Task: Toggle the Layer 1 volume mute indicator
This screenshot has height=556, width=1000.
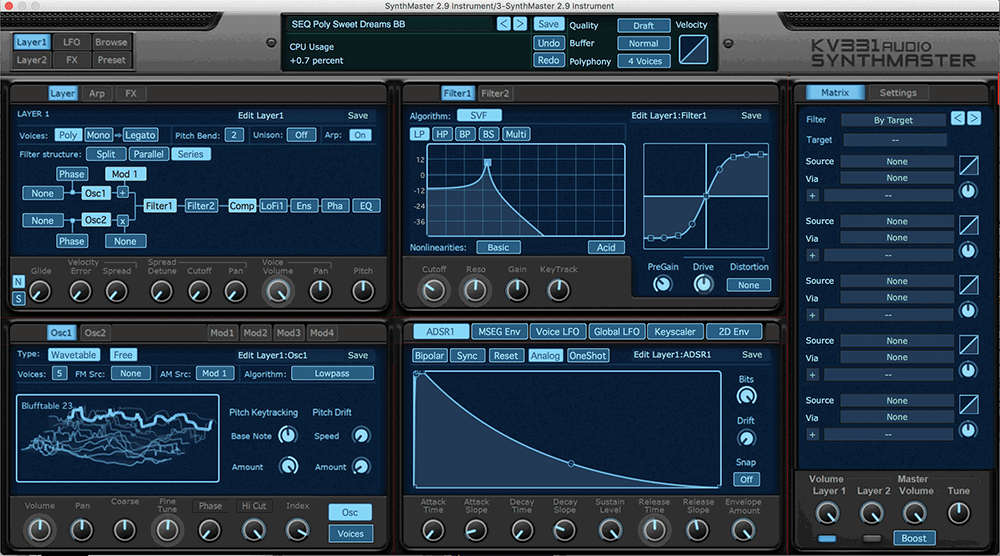Action: (827, 539)
